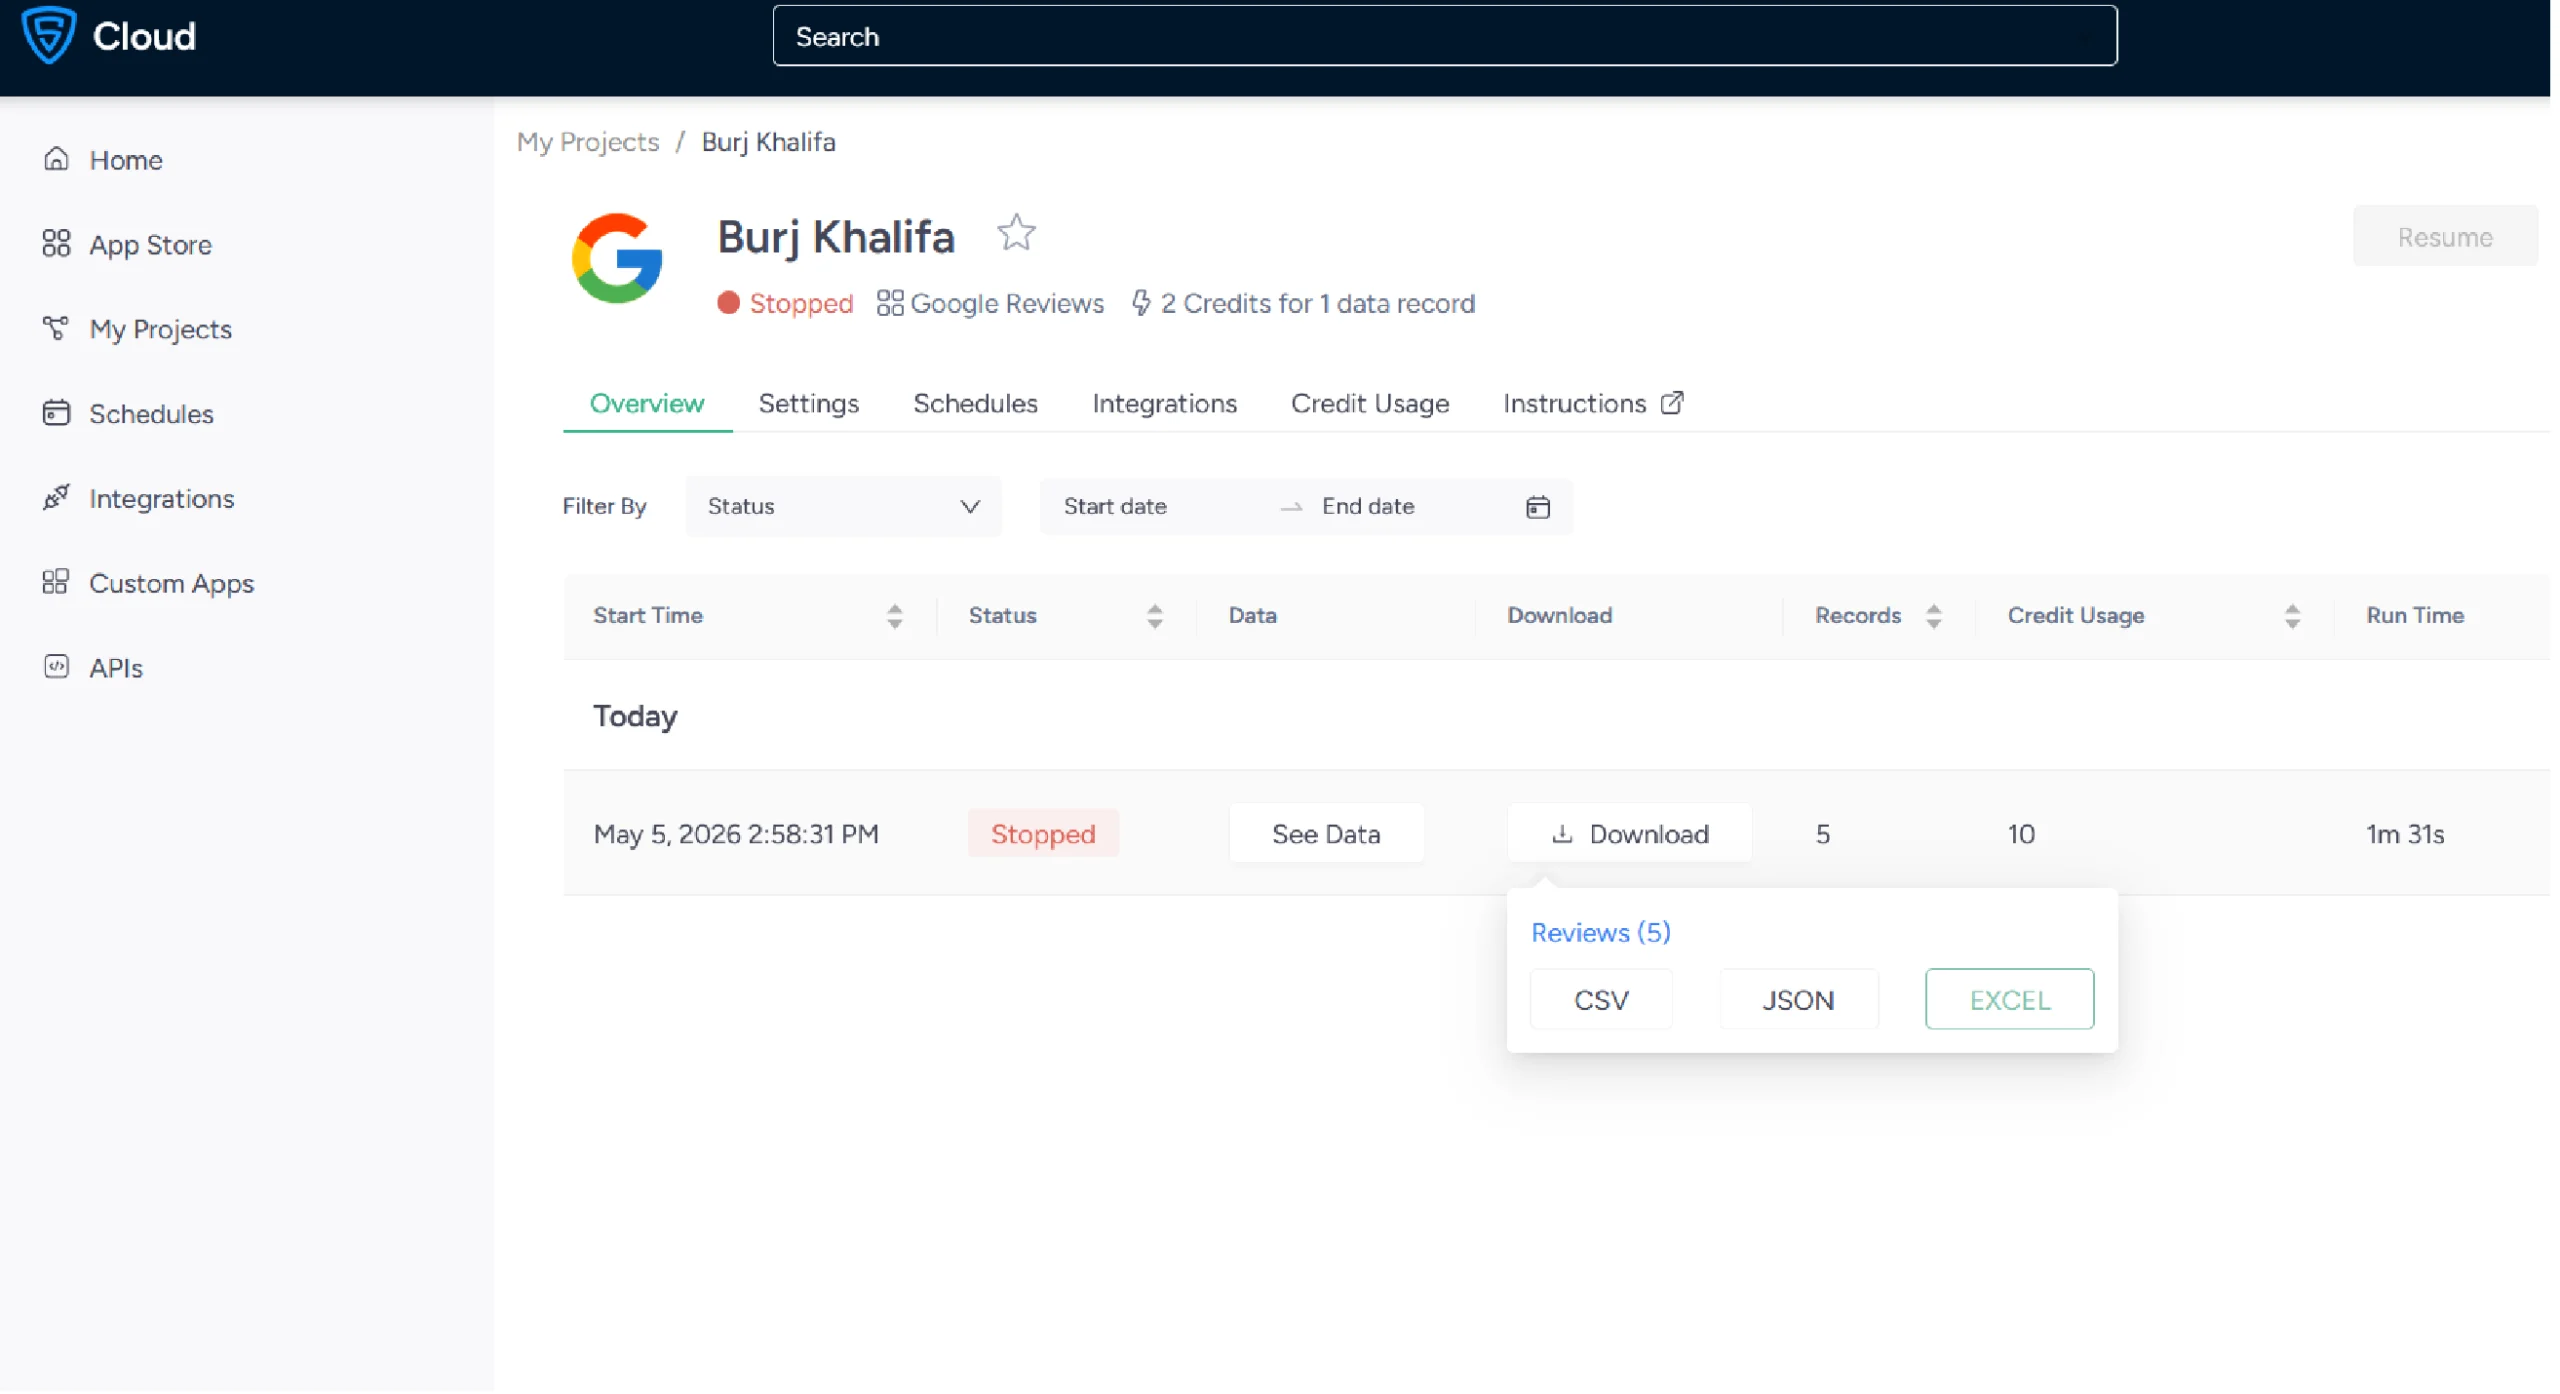Image resolution: width=2560 pixels, height=1394 pixels.
Task: Click the Home icon in sidebar
Action: 56,159
